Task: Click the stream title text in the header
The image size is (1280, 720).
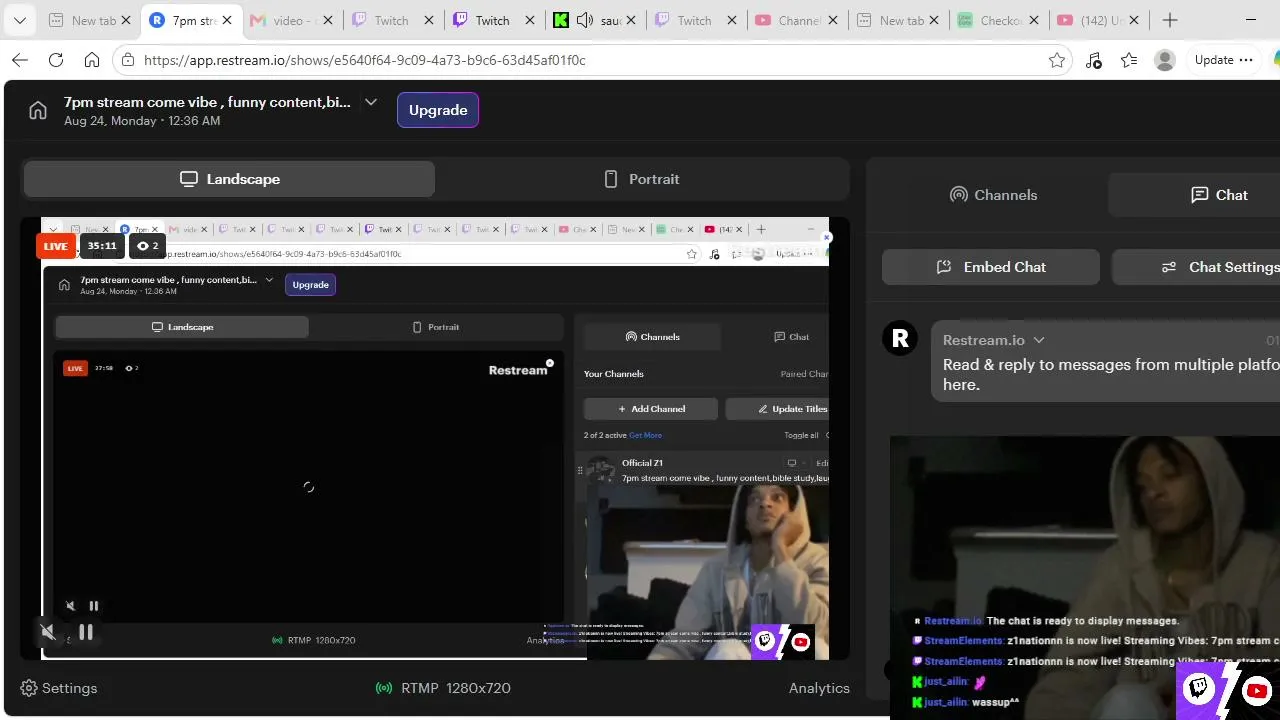Action: coord(207,102)
